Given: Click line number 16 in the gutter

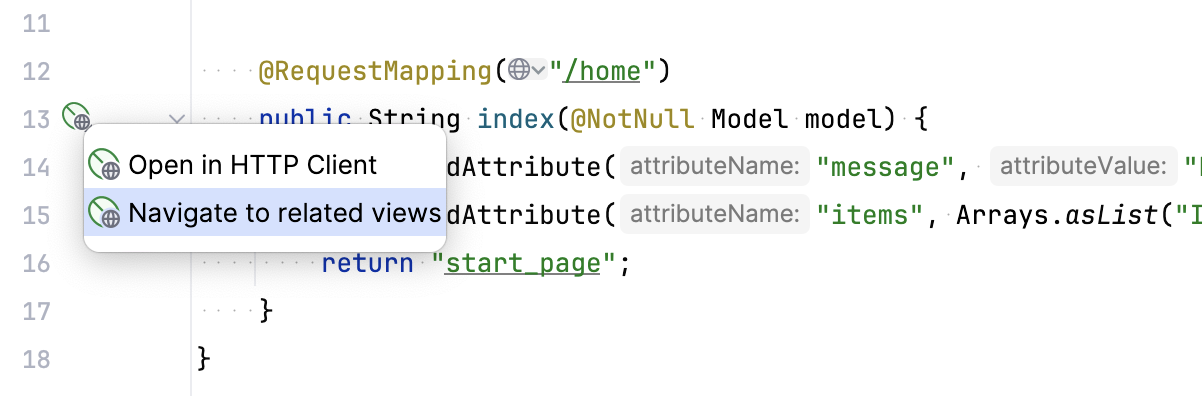Looking at the screenshot, I should pyautogui.click(x=36, y=263).
